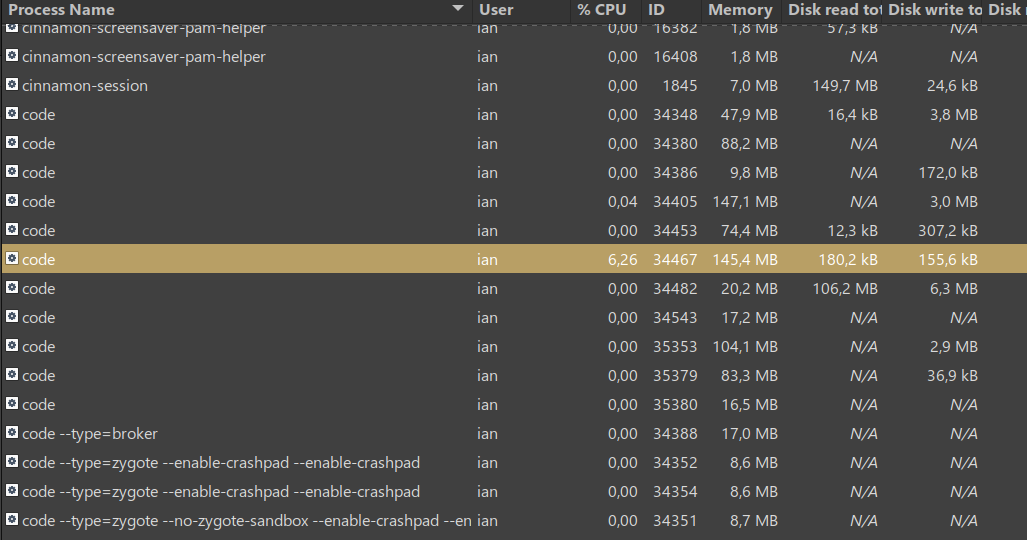
Task: Select the cinnamon-session process name
Action: pyautogui.click(x=85, y=86)
